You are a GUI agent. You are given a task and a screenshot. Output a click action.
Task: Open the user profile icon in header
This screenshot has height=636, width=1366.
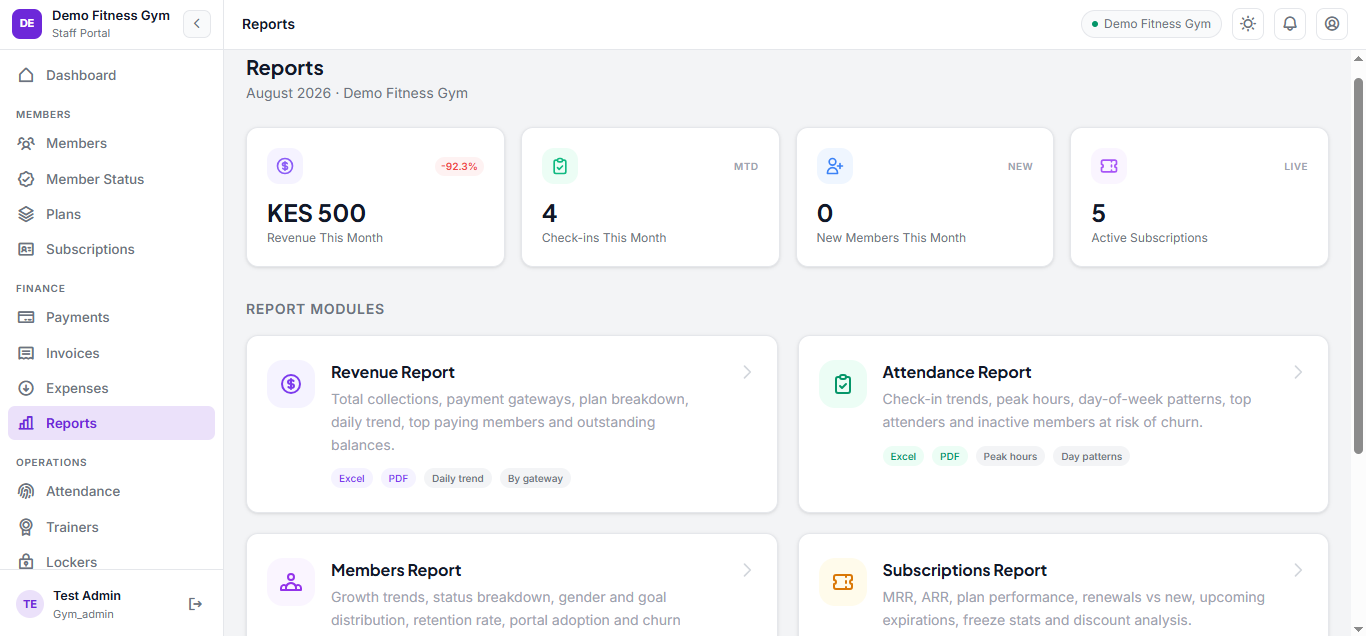point(1332,24)
